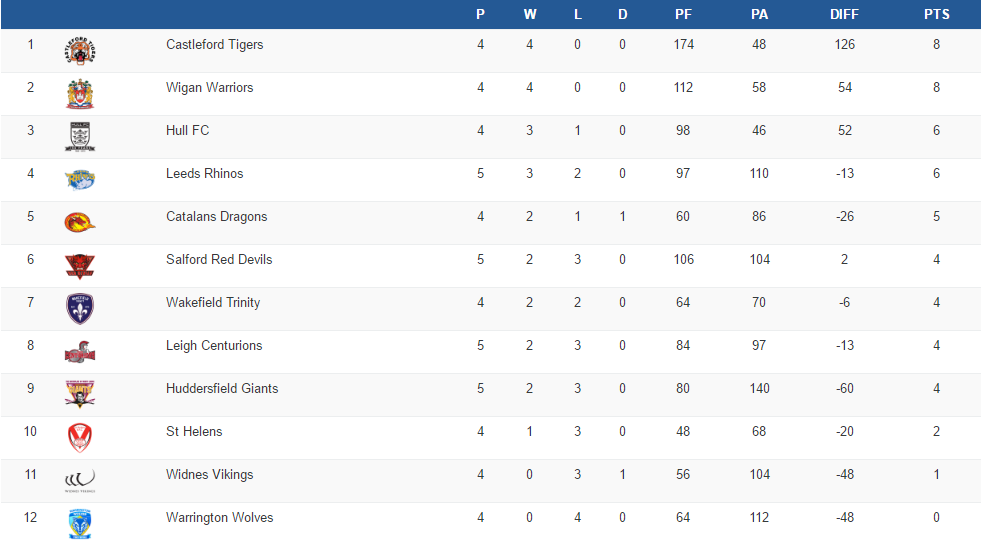
Task: Click the DIFF column header
Action: coord(844,15)
